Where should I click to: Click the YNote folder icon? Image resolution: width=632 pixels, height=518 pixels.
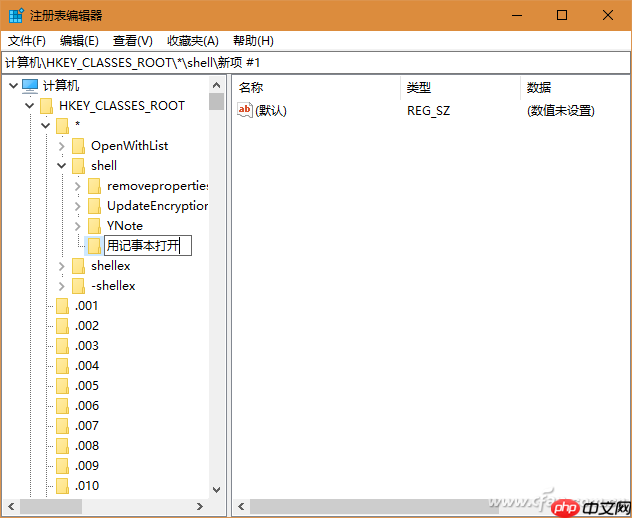tap(94, 226)
